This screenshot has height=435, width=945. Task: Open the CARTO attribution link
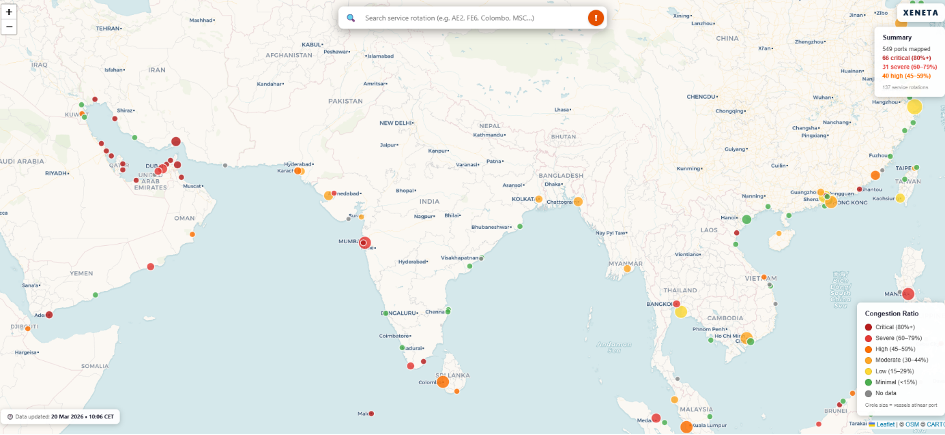click(935, 424)
